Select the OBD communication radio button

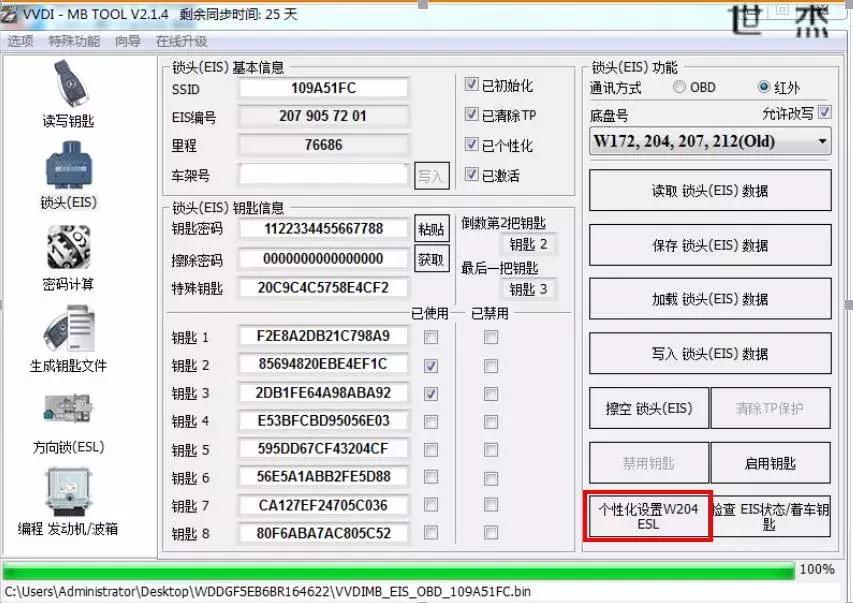(677, 88)
